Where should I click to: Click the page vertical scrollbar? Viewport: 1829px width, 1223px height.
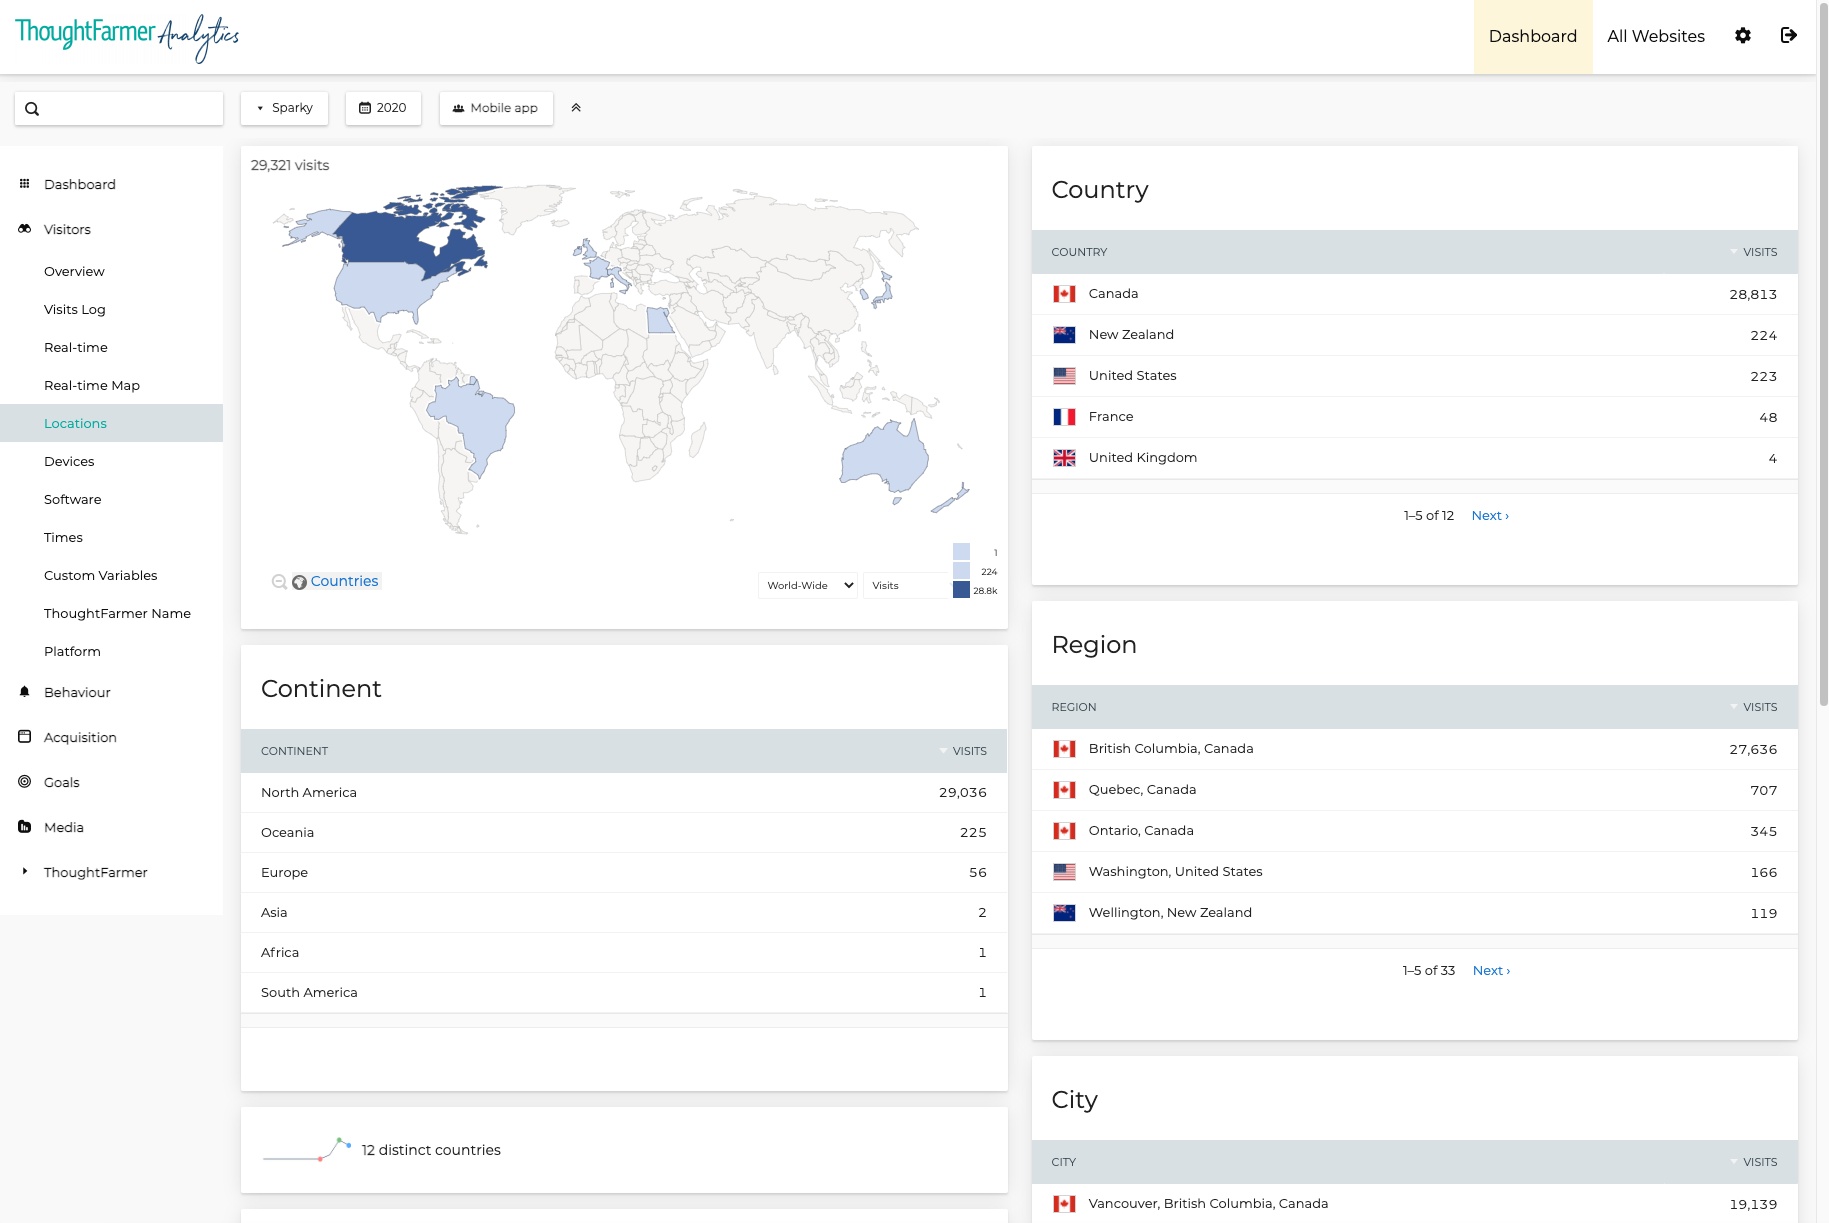(x=1823, y=355)
